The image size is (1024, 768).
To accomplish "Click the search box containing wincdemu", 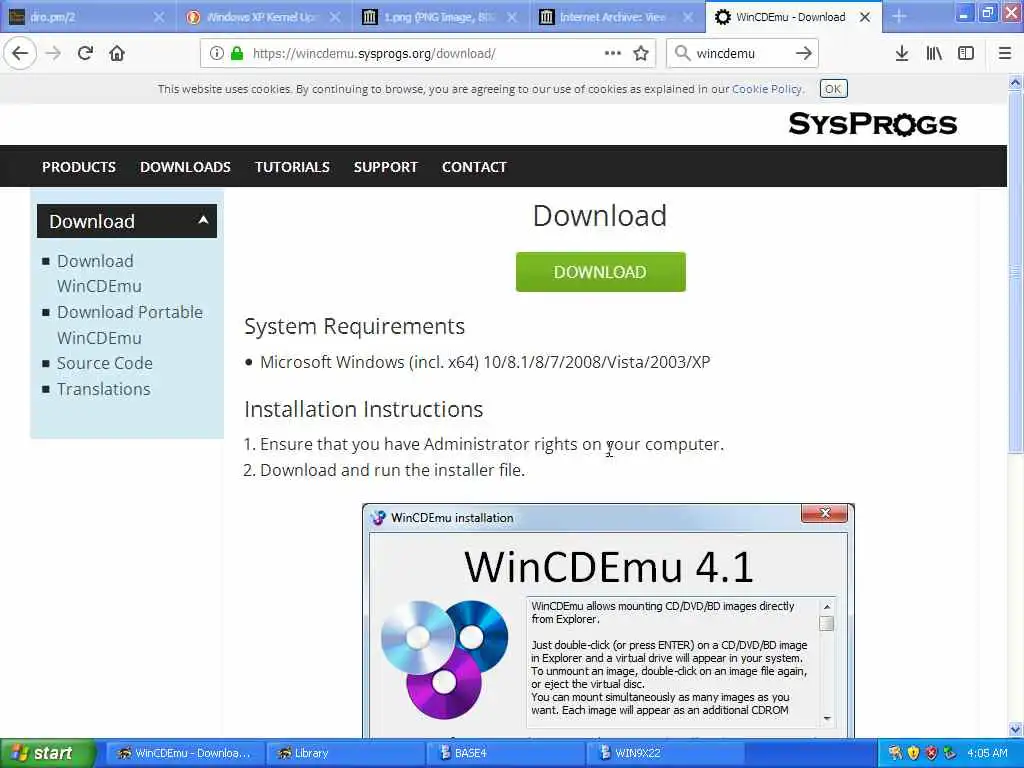I will click(742, 54).
